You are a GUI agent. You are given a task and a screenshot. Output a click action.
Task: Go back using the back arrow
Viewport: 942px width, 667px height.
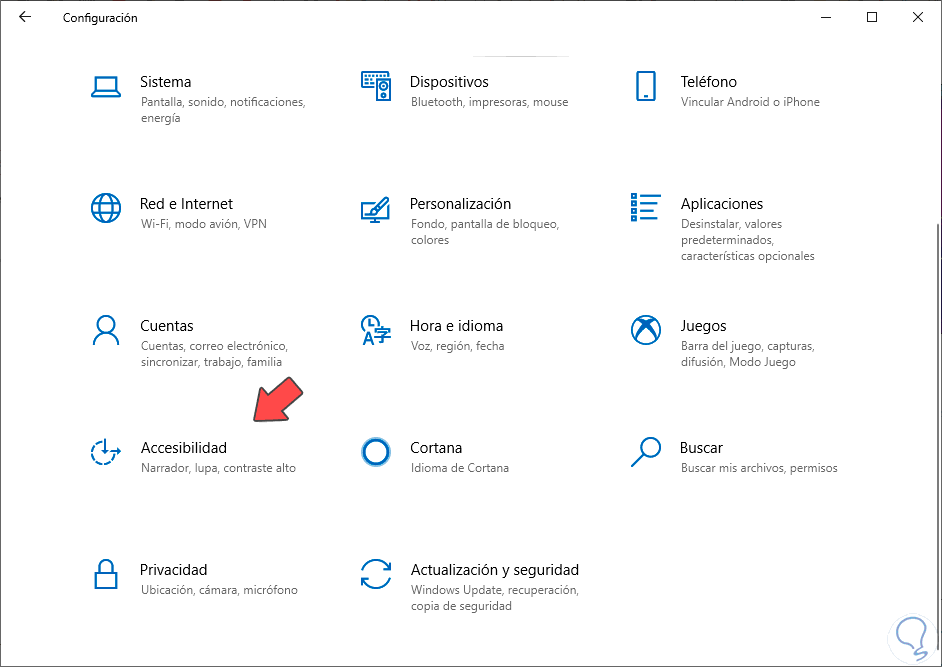25,17
